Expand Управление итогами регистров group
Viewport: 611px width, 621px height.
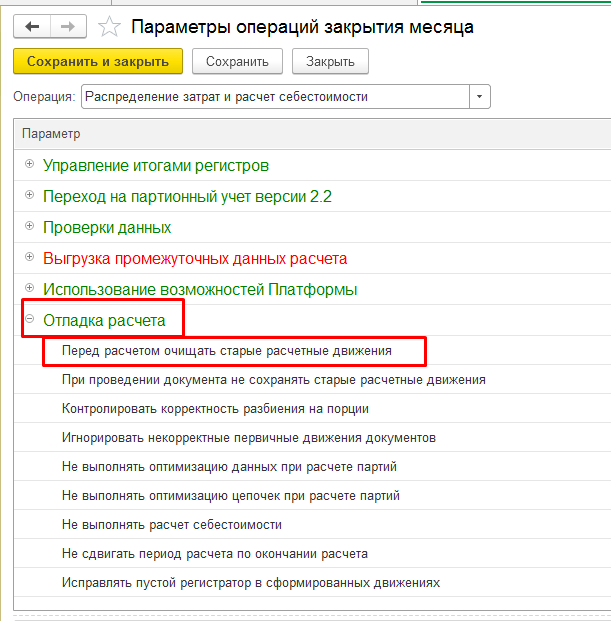[29, 164]
